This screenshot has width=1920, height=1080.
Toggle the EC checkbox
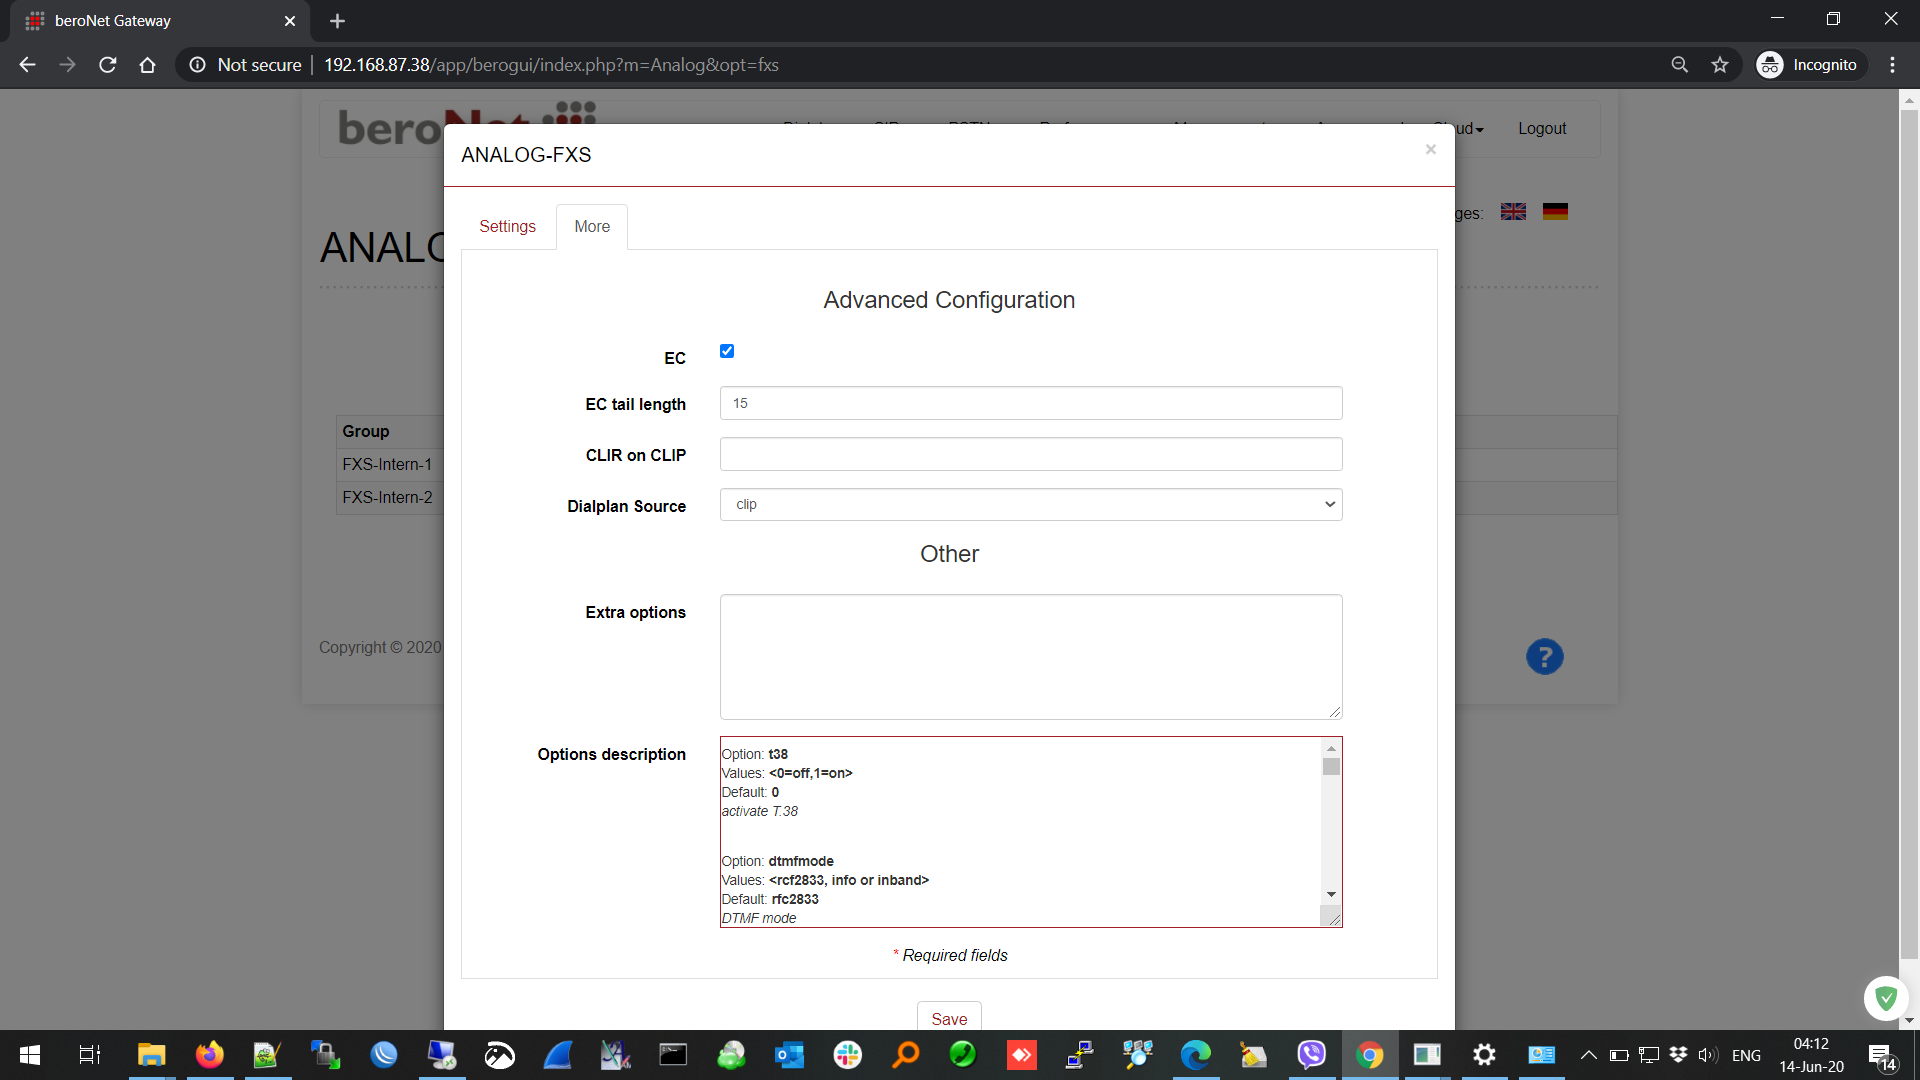click(x=727, y=351)
